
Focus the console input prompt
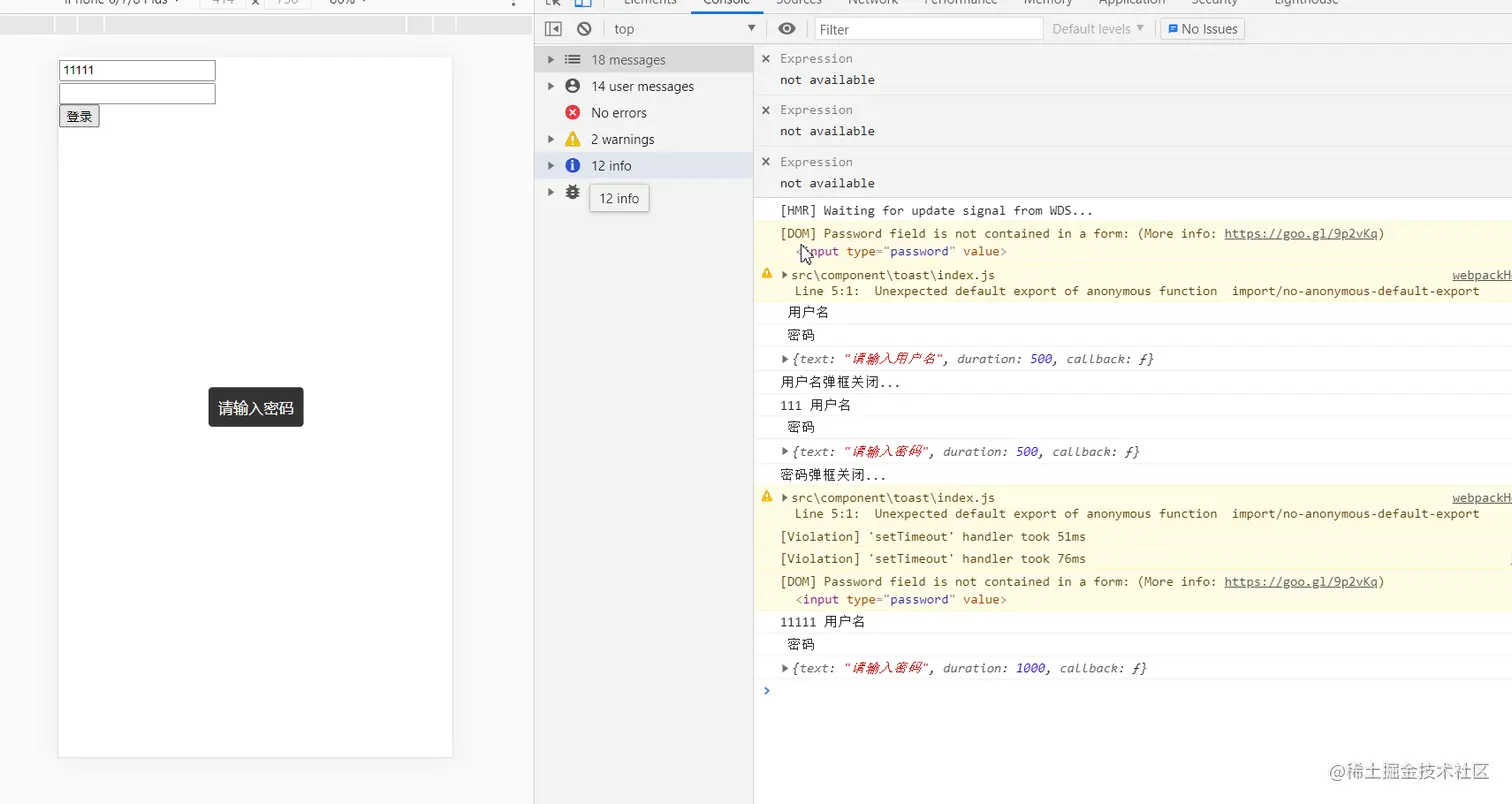click(x=1138, y=691)
